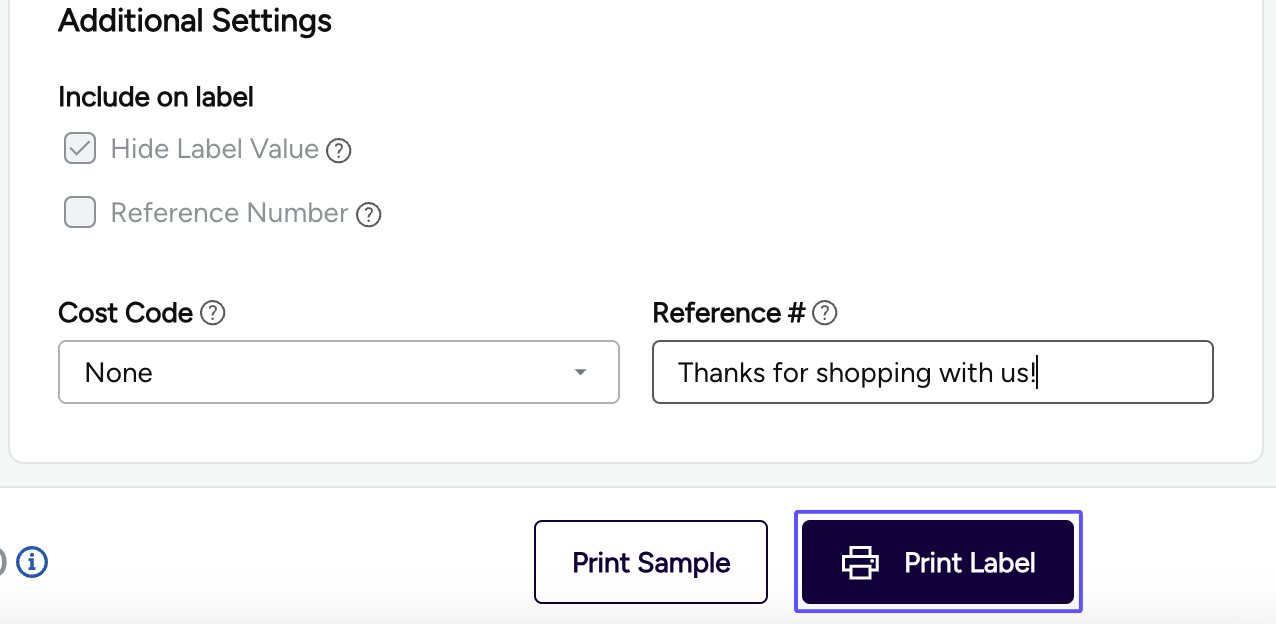Select the 'None' value in Cost Code
1276x624 pixels.
point(119,373)
